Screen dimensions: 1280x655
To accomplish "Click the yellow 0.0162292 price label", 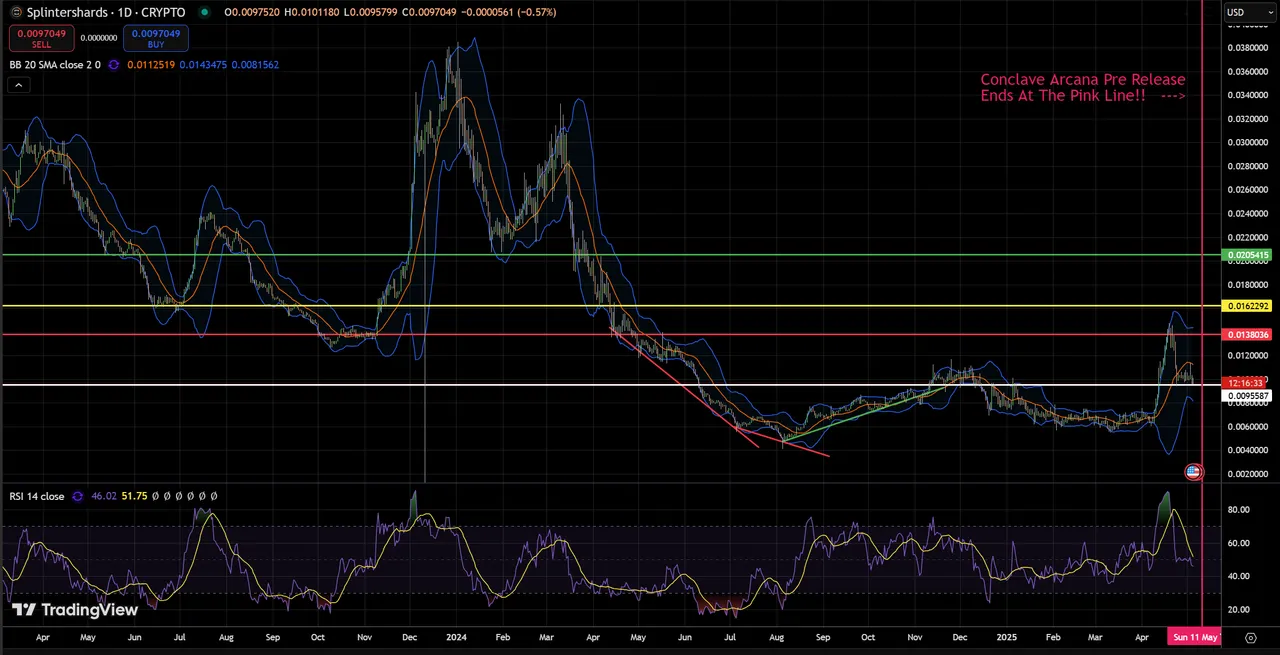I will [x=1248, y=305].
